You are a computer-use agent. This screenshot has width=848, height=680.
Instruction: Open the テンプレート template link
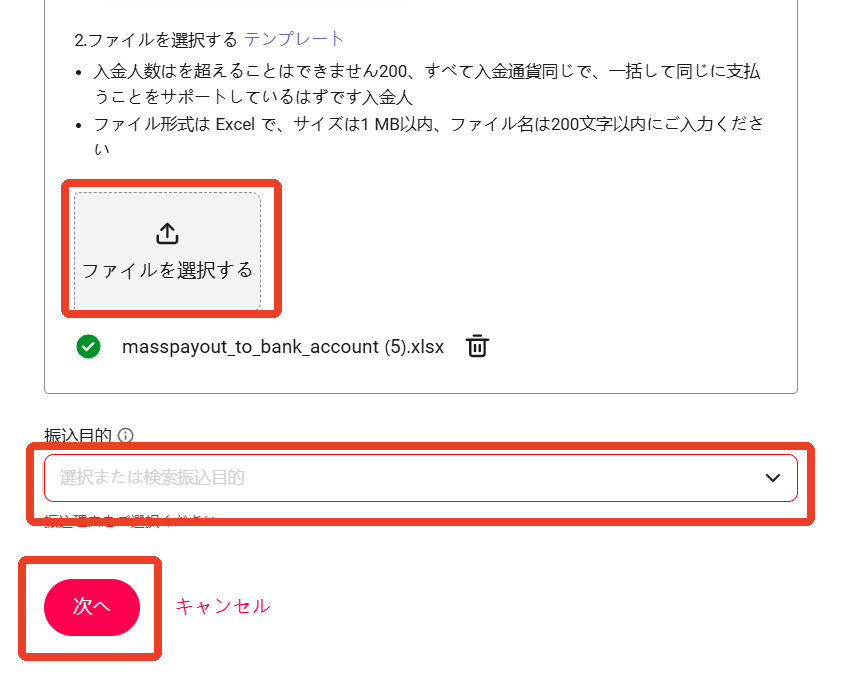(x=294, y=39)
